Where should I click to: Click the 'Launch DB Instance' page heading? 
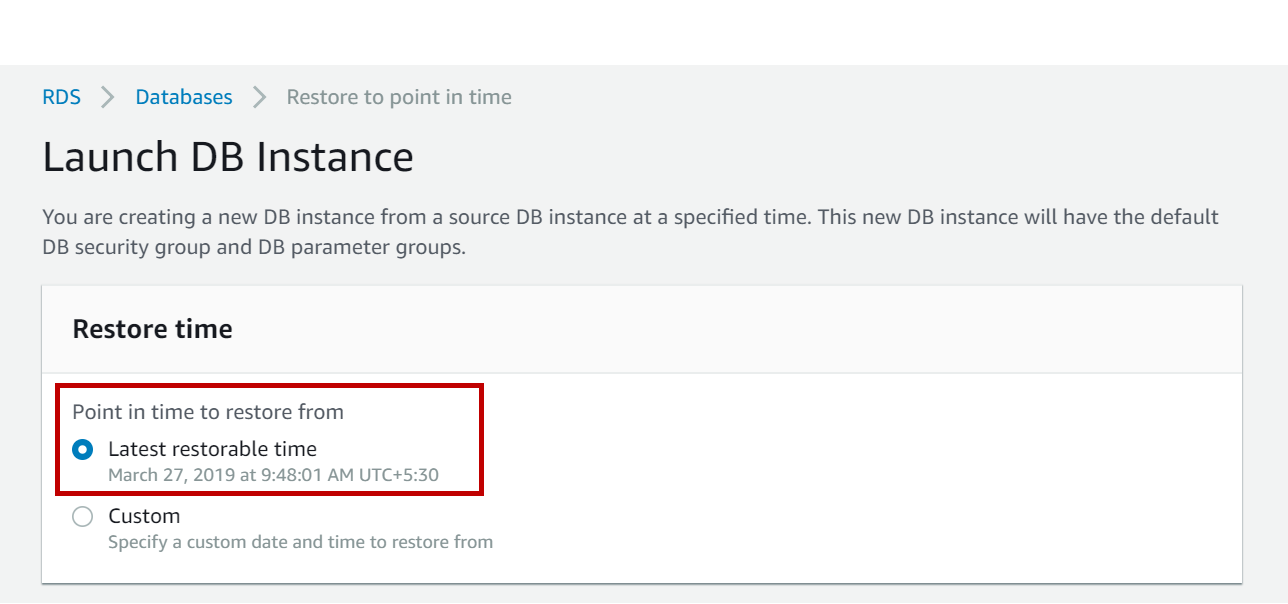click(228, 158)
